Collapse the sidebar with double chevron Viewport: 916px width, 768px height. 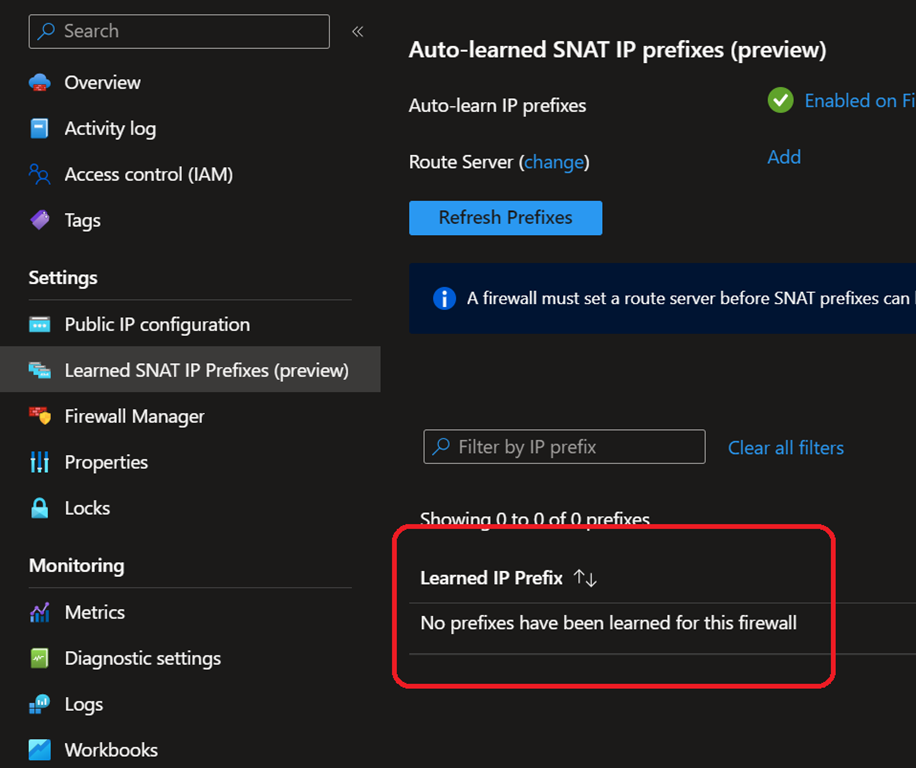(357, 32)
